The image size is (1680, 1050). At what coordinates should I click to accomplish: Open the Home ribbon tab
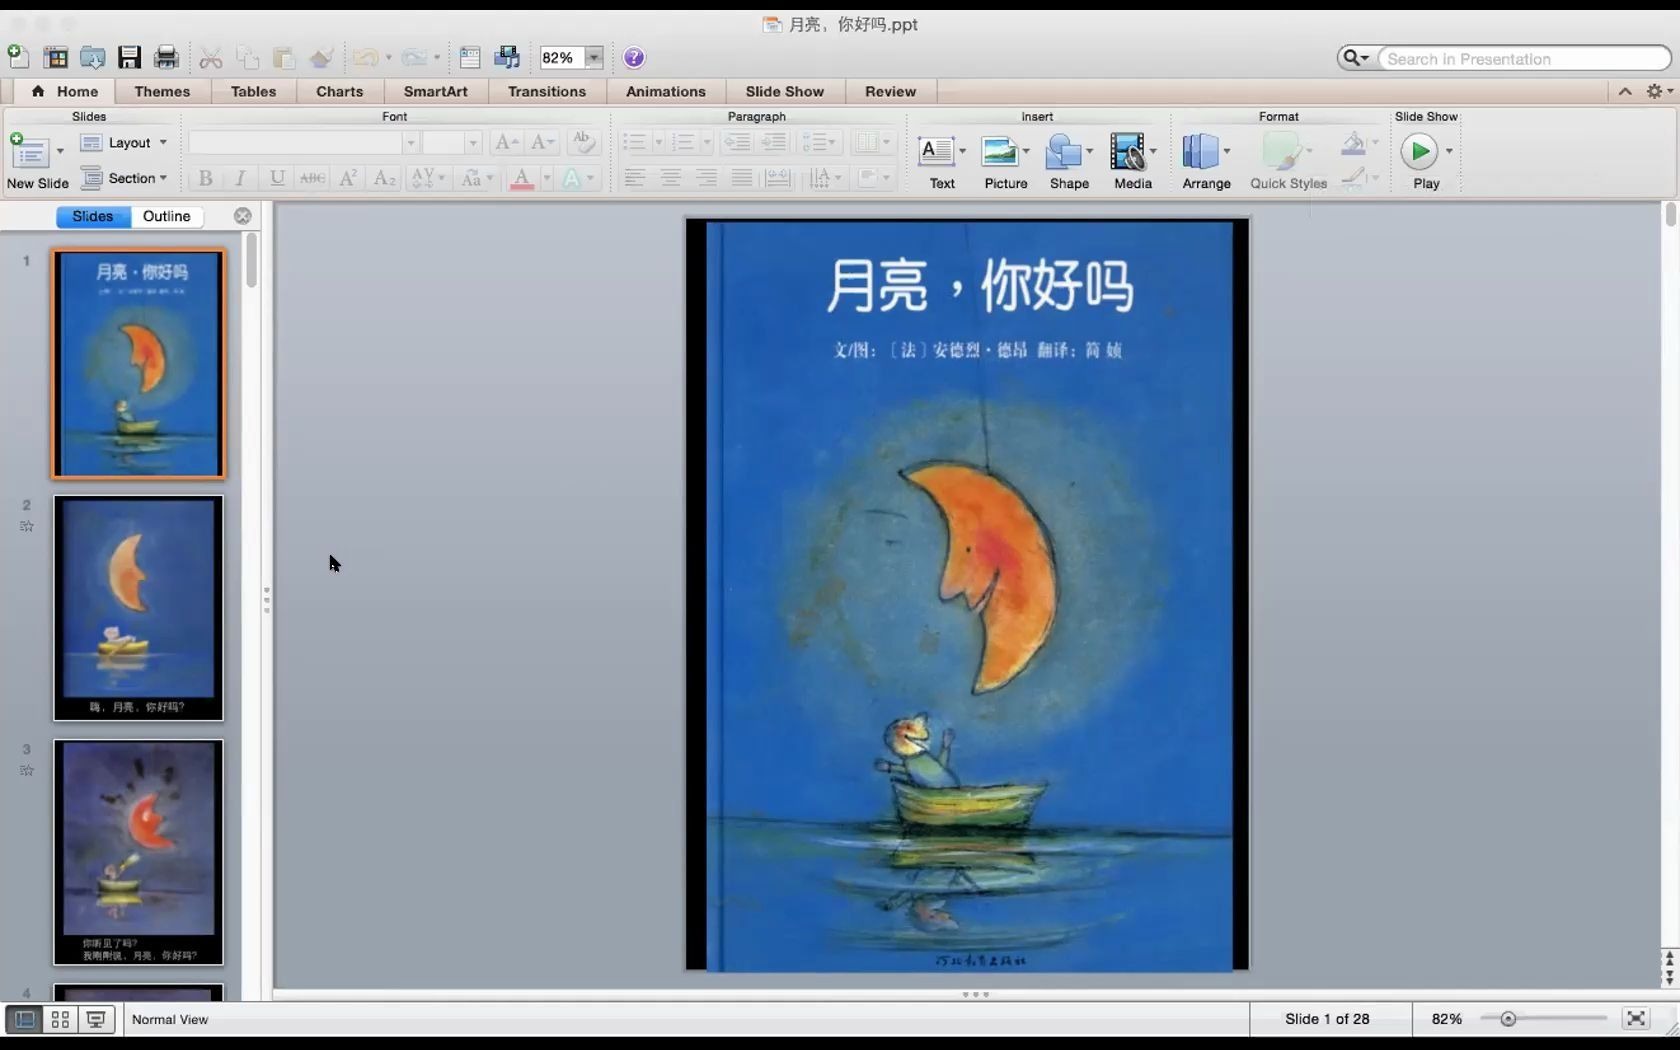[x=65, y=91]
